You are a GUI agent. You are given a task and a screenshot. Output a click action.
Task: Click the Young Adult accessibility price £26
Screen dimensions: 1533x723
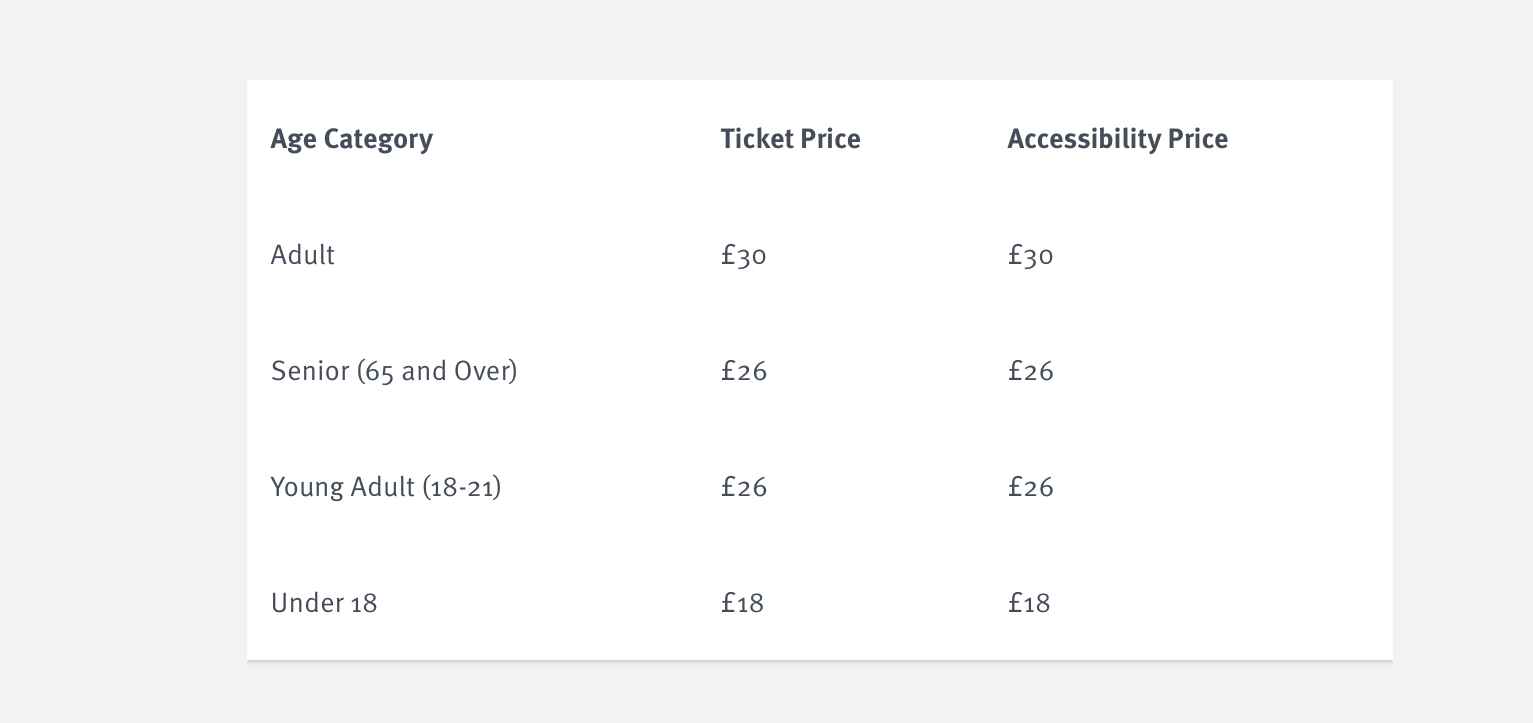(x=1031, y=487)
